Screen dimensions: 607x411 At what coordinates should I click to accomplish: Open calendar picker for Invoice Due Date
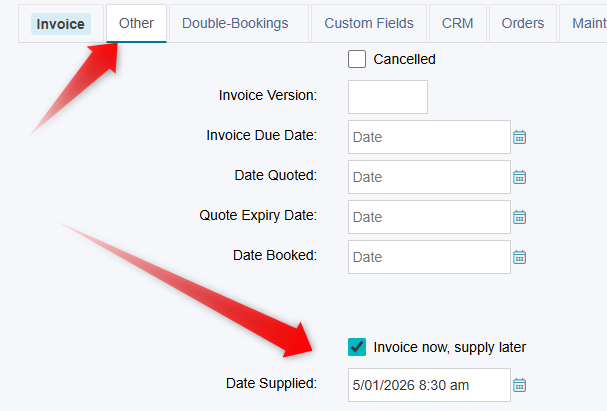[519, 137]
